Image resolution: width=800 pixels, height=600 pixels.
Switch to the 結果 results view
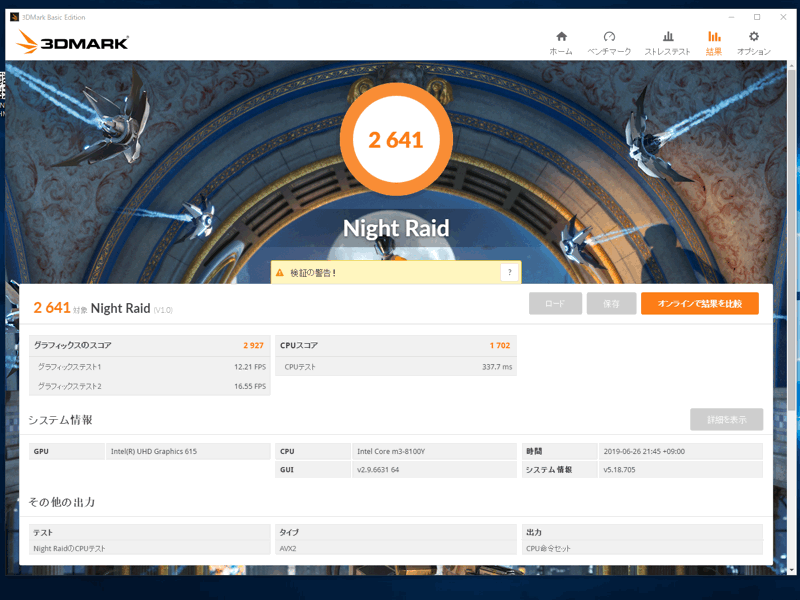point(713,42)
